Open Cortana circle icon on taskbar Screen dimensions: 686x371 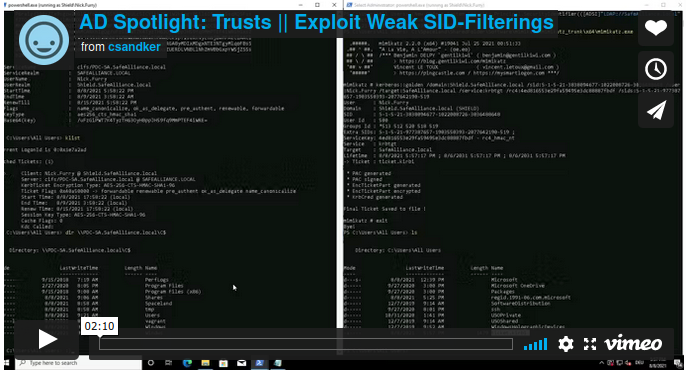[151, 363]
